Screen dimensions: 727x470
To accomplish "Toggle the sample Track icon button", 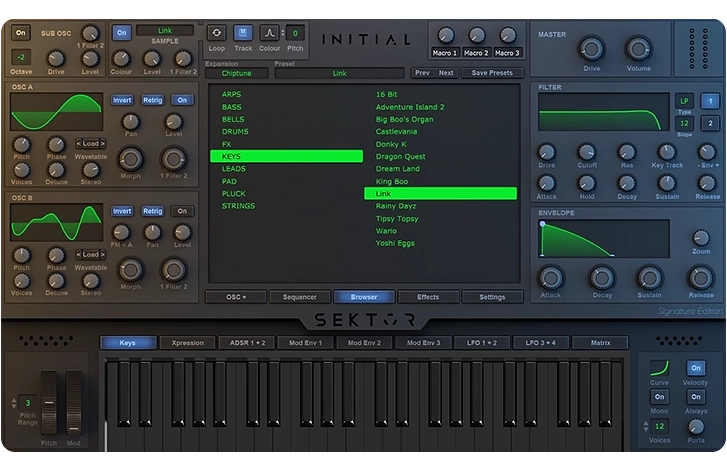I will click(243, 33).
